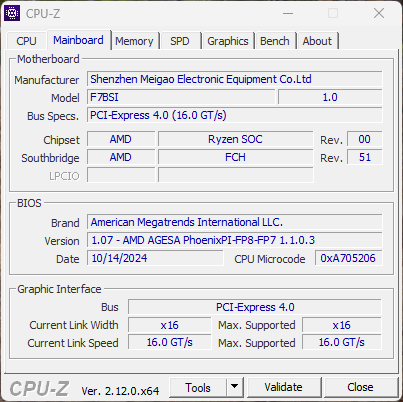Open the Graphics tab
The width and height of the screenshot is (403, 402).
228,41
